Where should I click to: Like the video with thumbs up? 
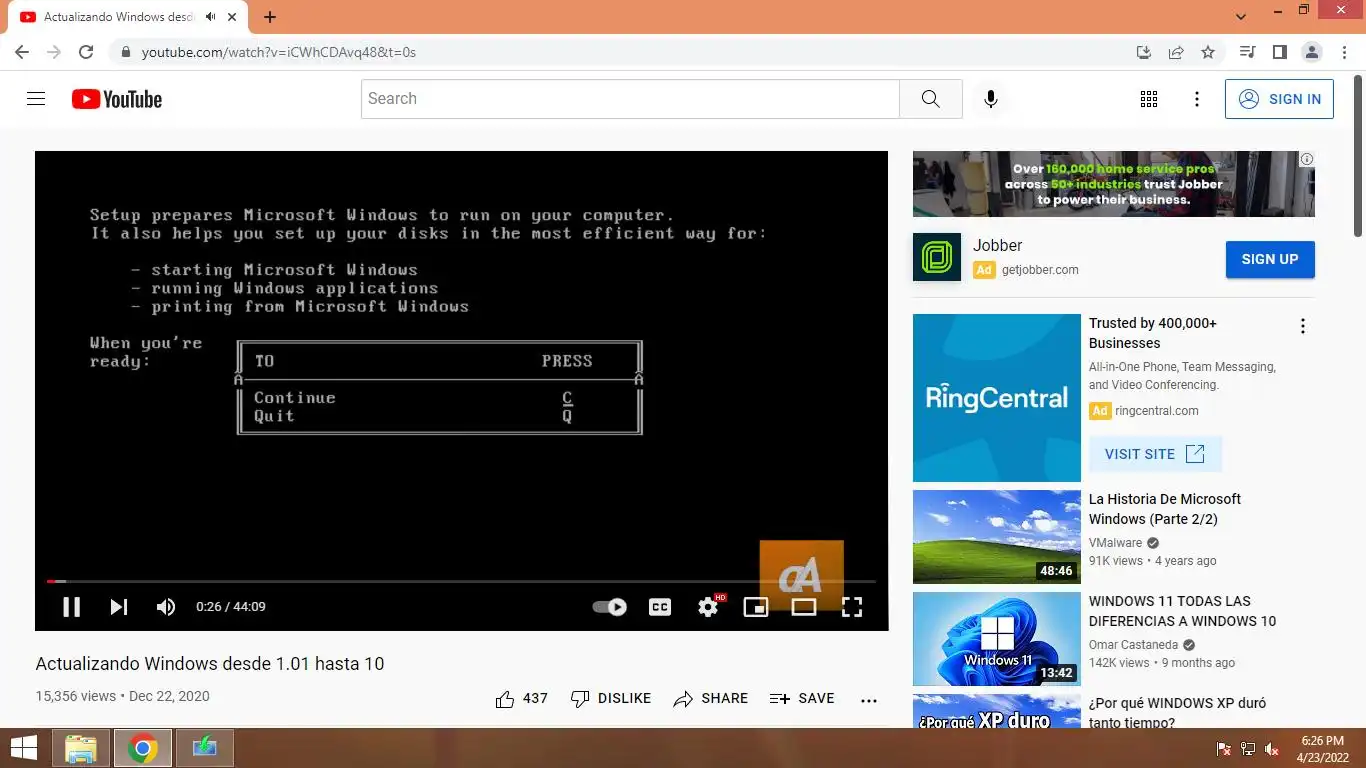(x=521, y=699)
